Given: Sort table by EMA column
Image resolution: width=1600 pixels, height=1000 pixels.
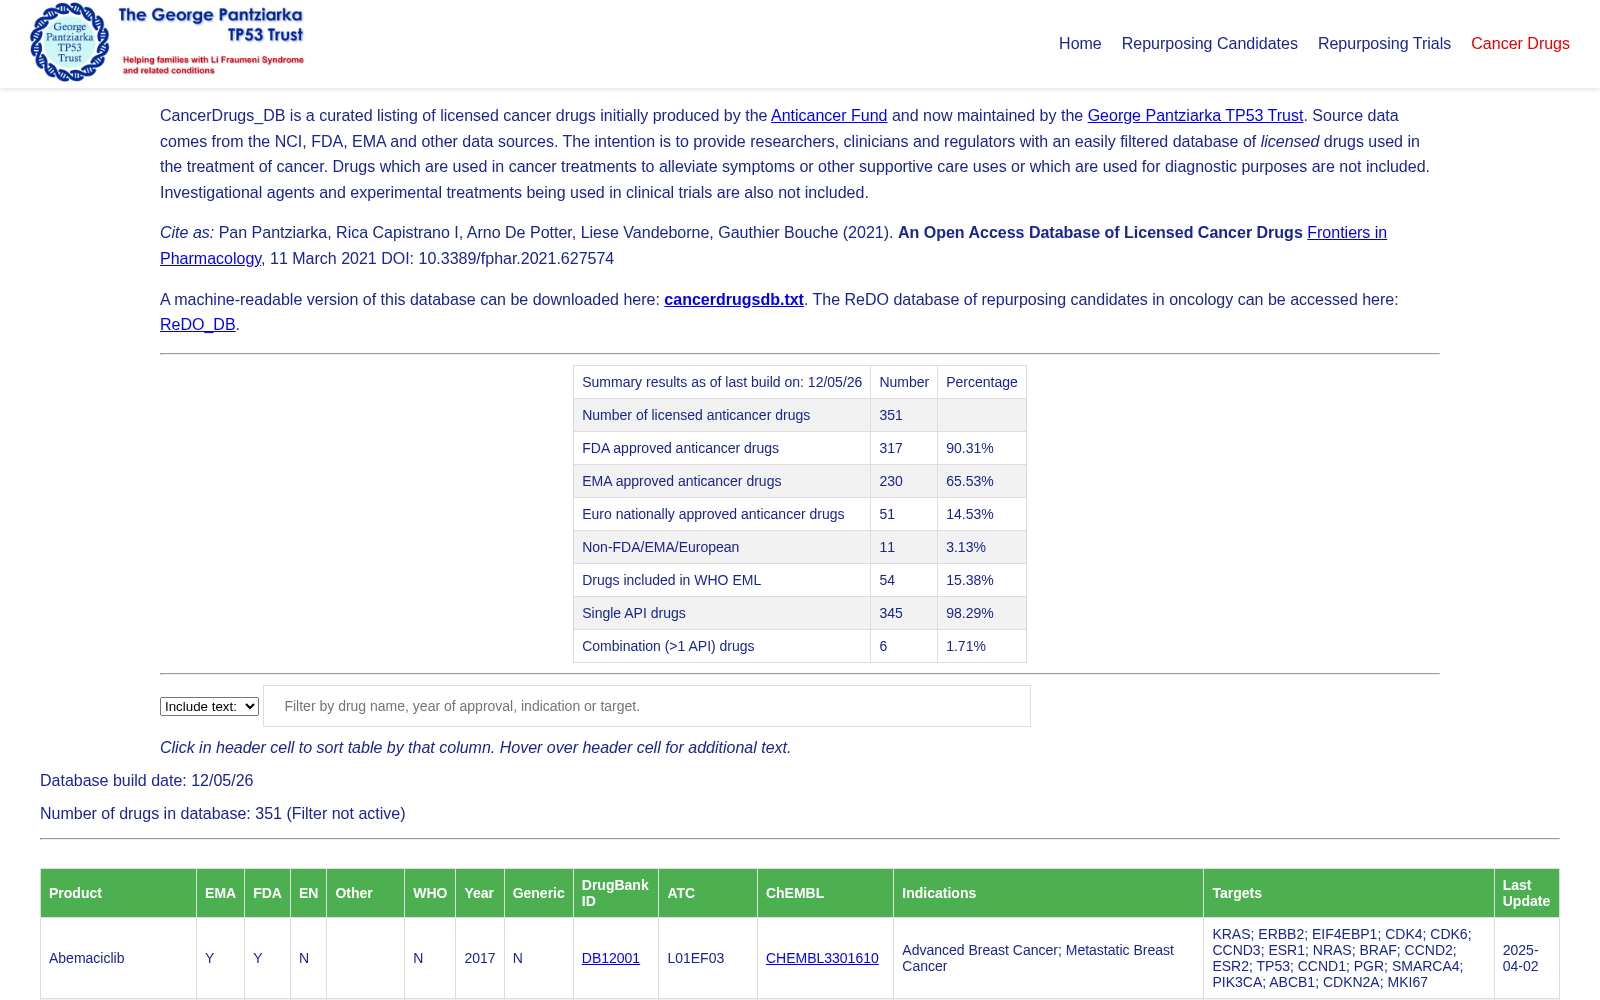Looking at the screenshot, I should (x=220, y=893).
